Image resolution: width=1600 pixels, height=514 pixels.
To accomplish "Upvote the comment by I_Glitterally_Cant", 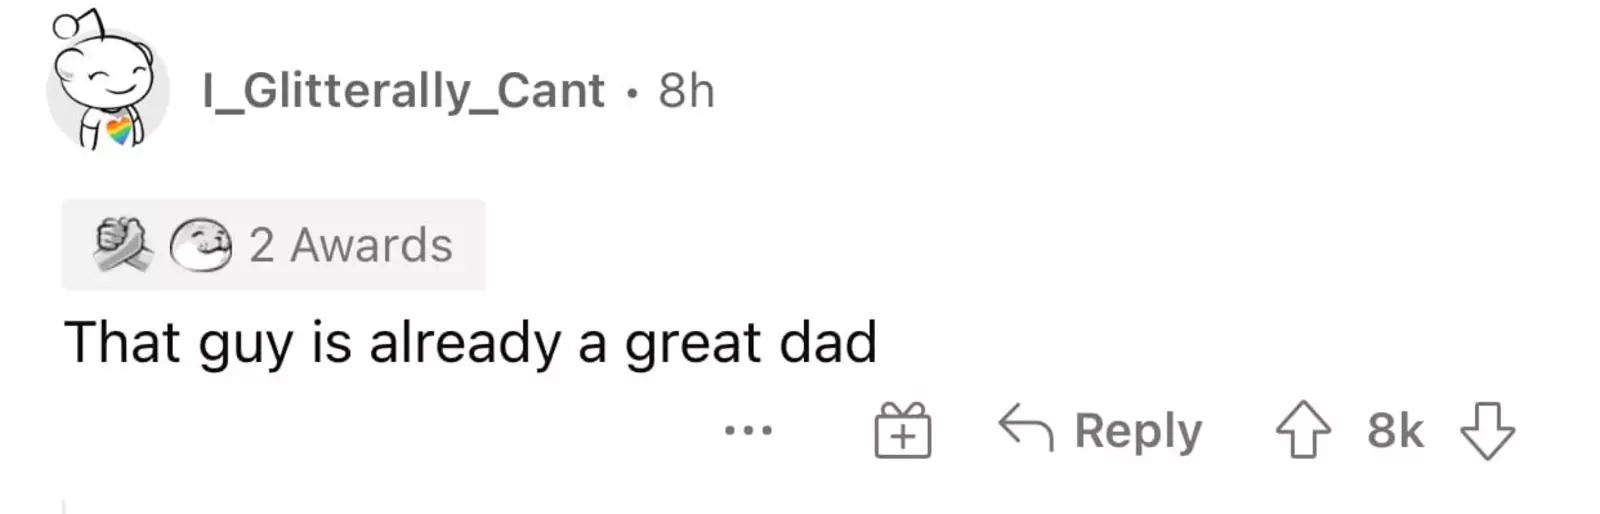I will pyautogui.click(x=1303, y=430).
